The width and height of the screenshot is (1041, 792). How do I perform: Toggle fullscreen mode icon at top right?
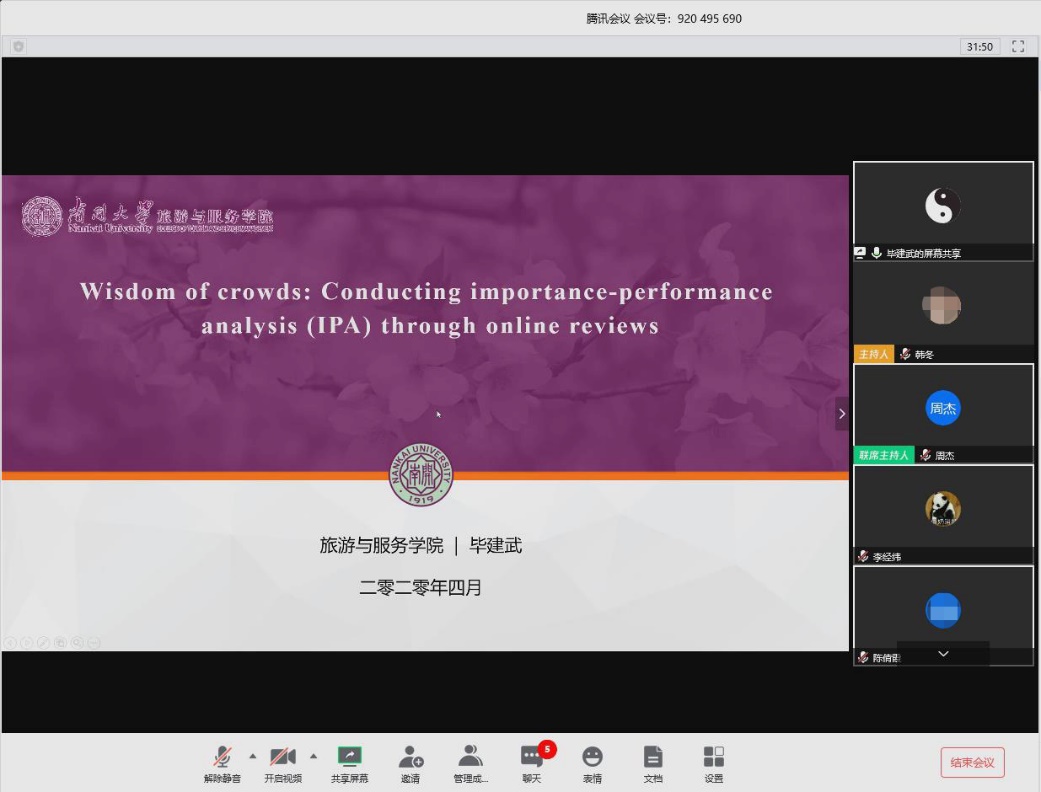tap(1018, 46)
